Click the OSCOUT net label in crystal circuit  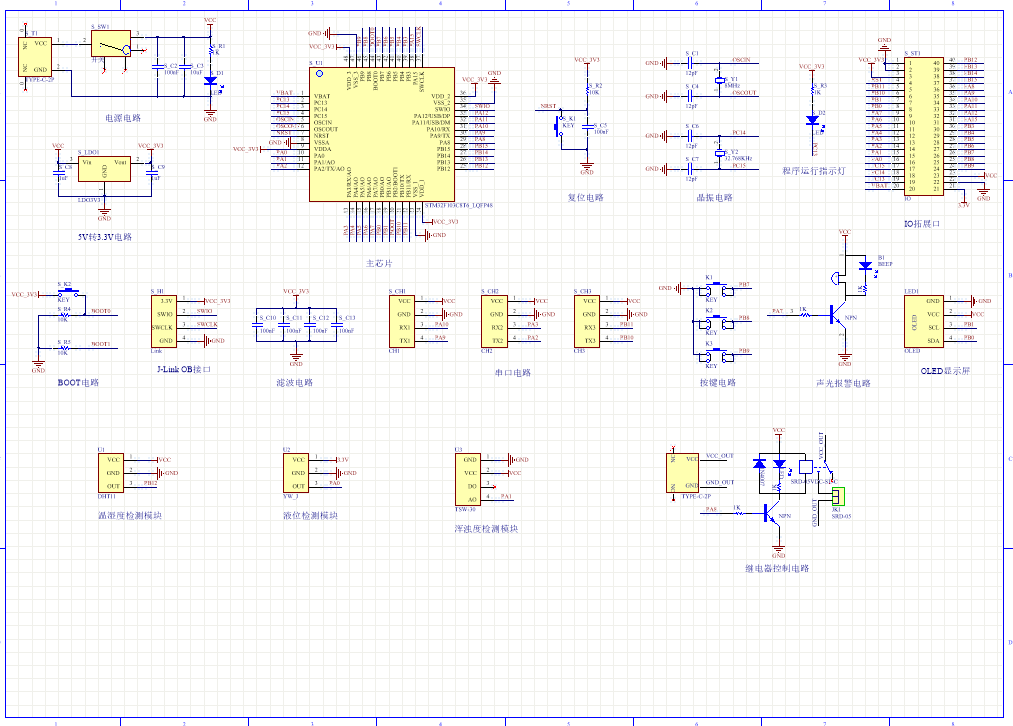point(744,93)
